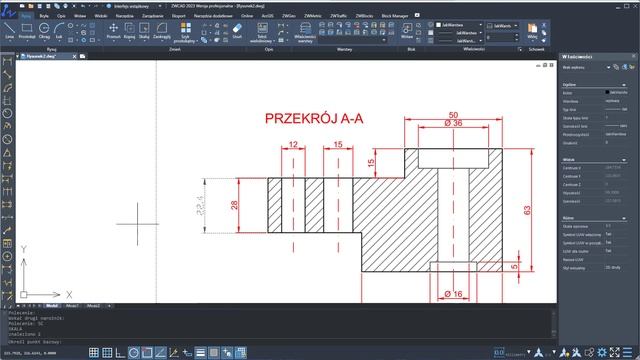
Task: Click the Usuń eraser tool
Action: click(237, 31)
